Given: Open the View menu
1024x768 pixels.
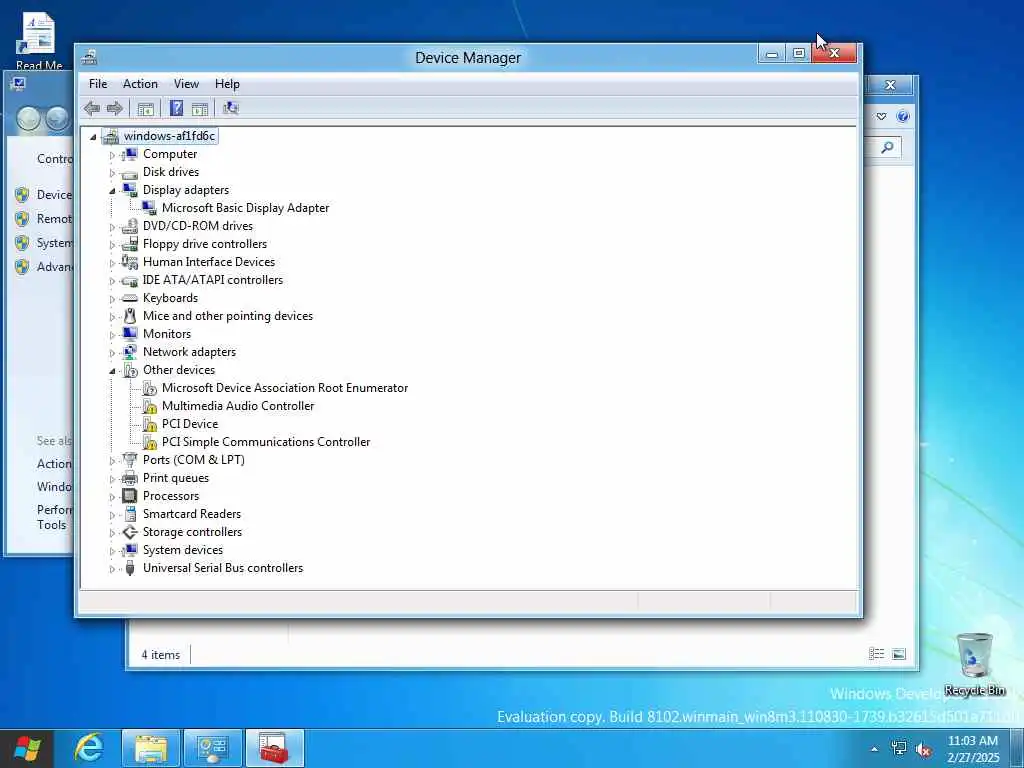Looking at the screenshot, I should 186,84.
